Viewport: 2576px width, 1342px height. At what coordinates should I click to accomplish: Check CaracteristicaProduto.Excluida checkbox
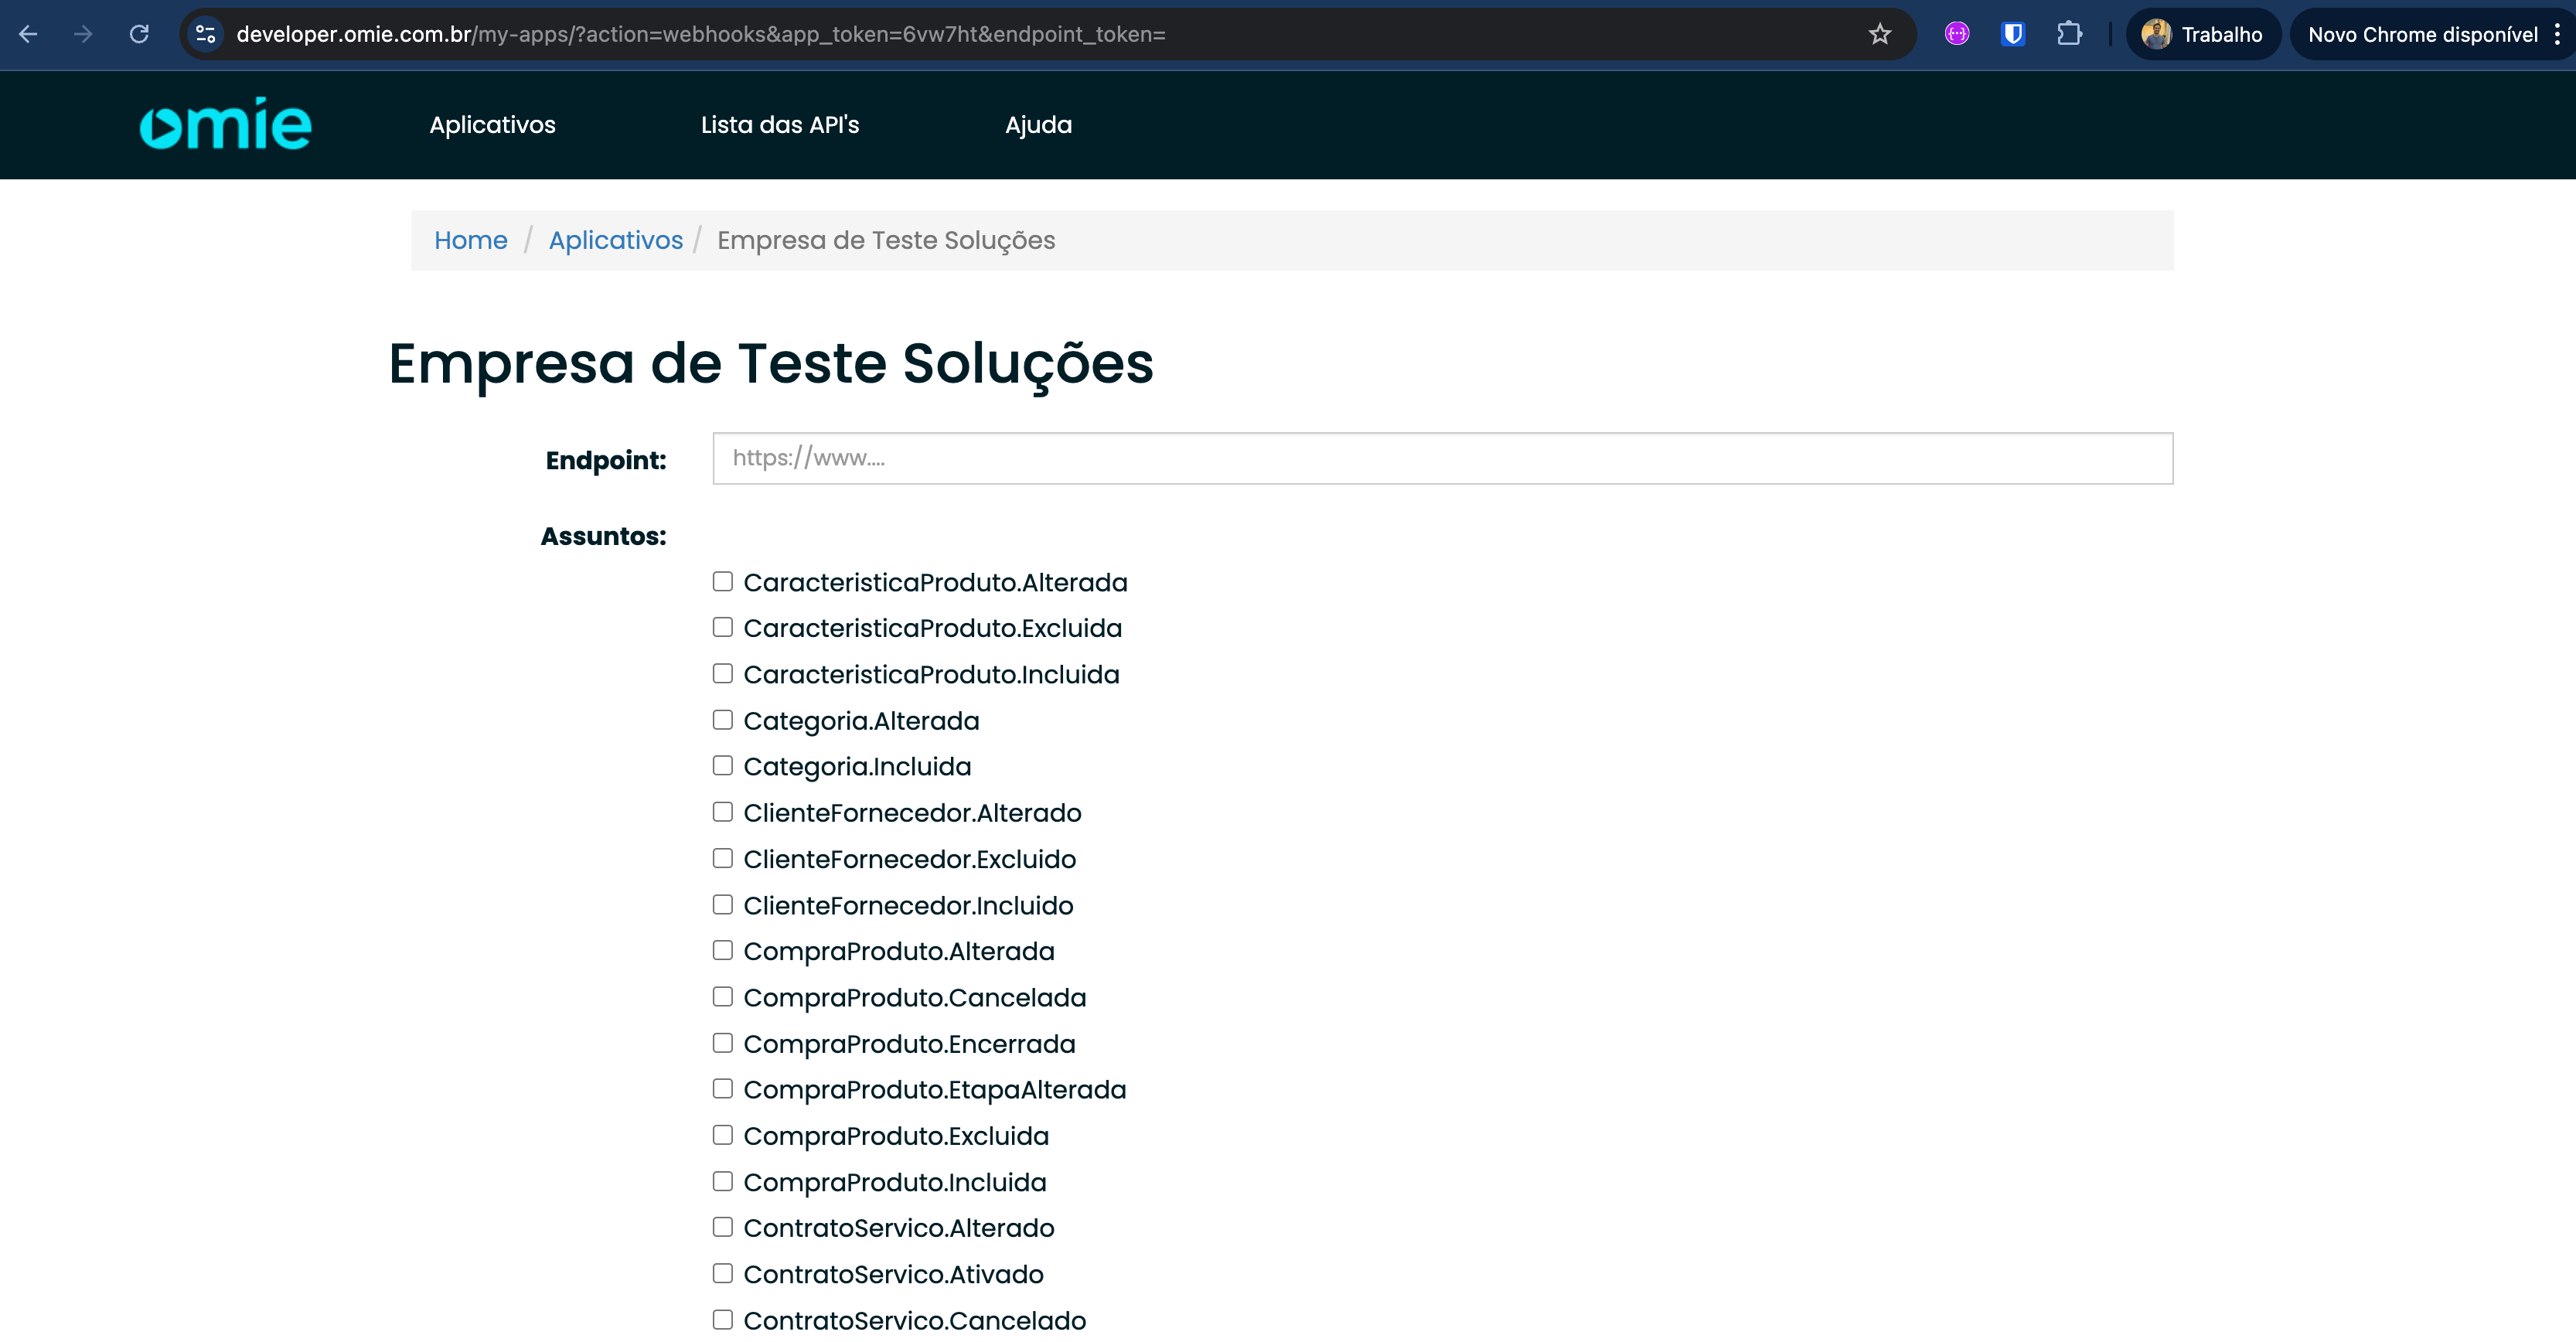click(x=722, y=627)
